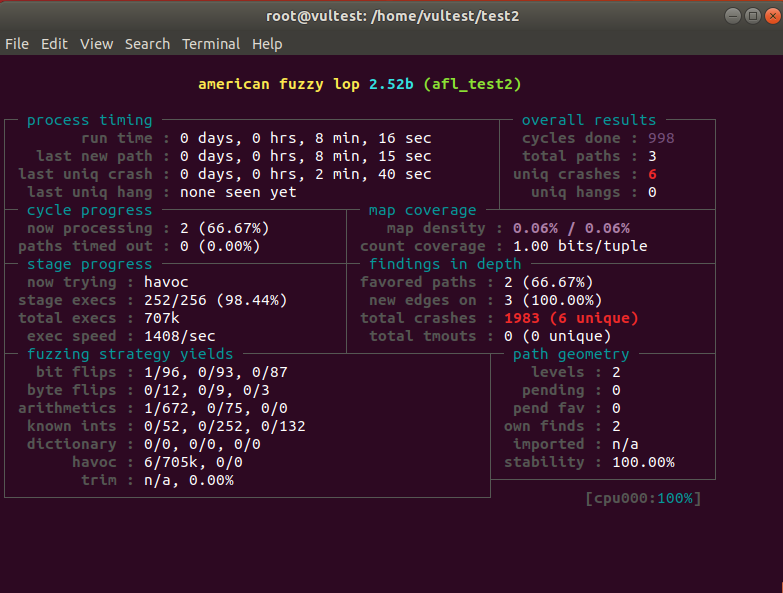Click the uniq hangs value 0

[652, 192]
